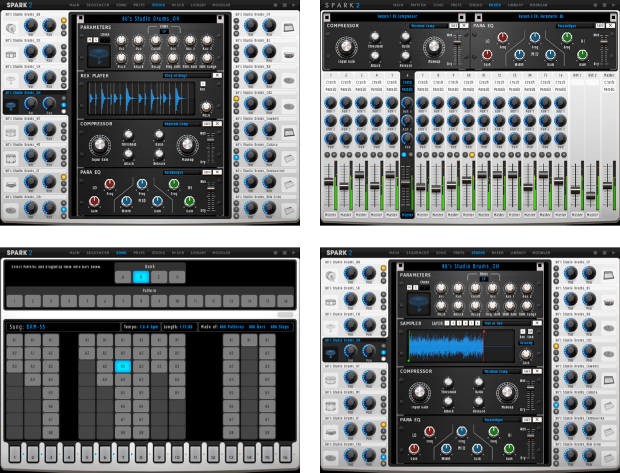
Task: Toggle orange lit button on Mixer channel 10
Action: click(x=472, y=155)
